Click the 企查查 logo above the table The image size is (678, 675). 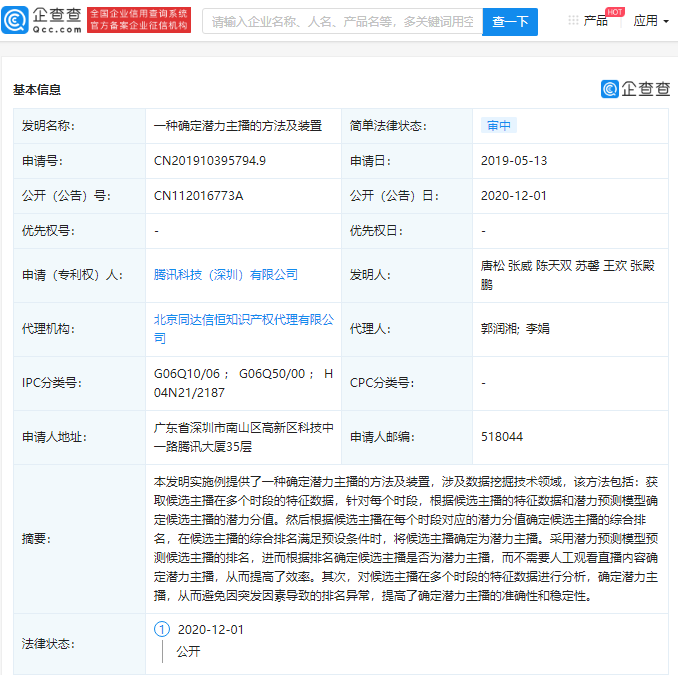coord(636,89)
